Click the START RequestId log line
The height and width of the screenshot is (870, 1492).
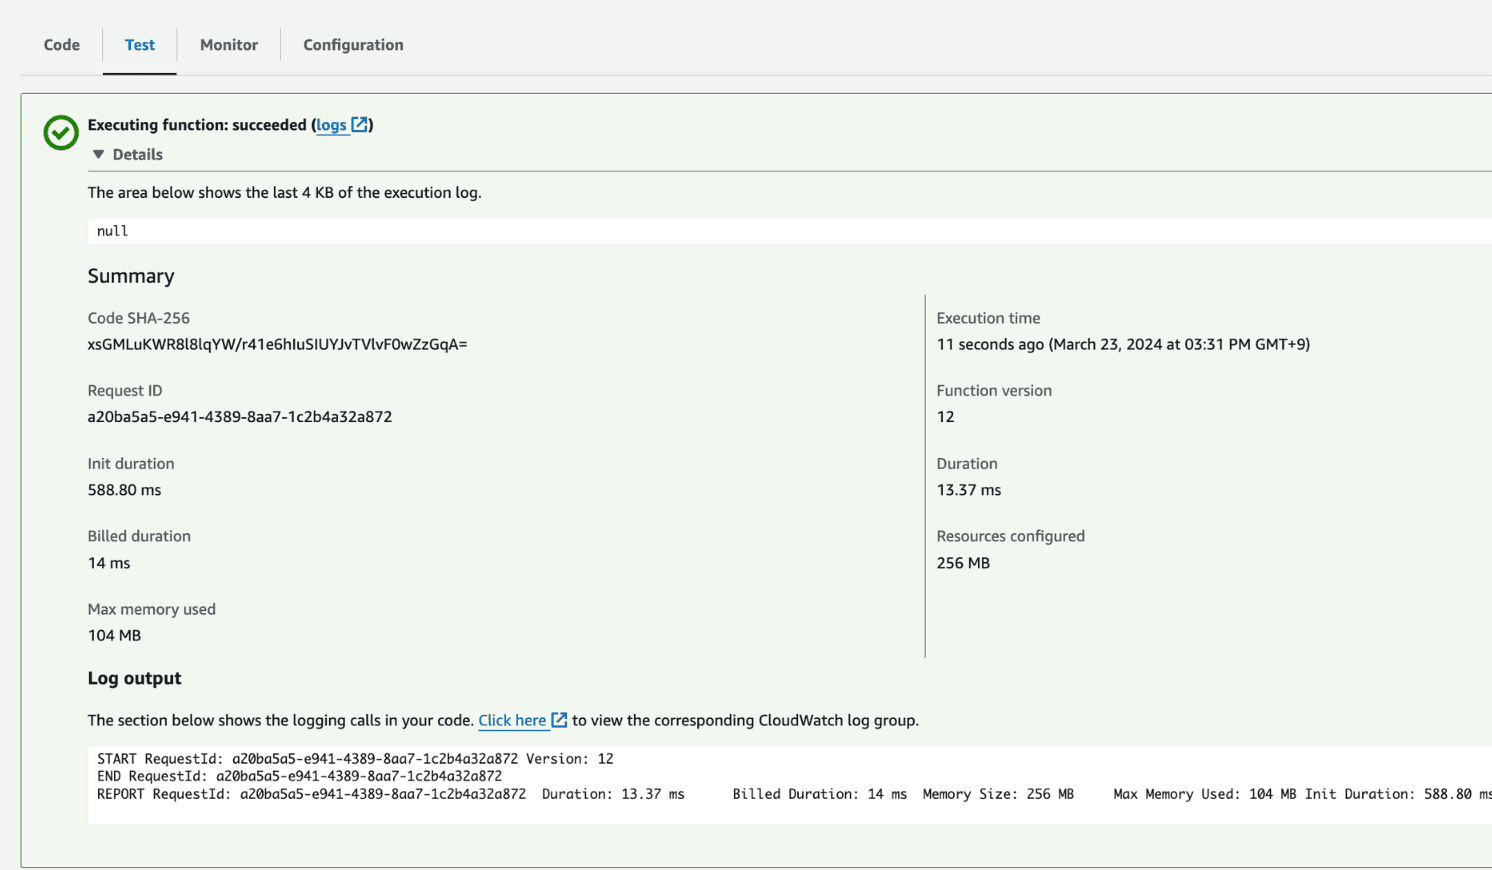(355, 759)
